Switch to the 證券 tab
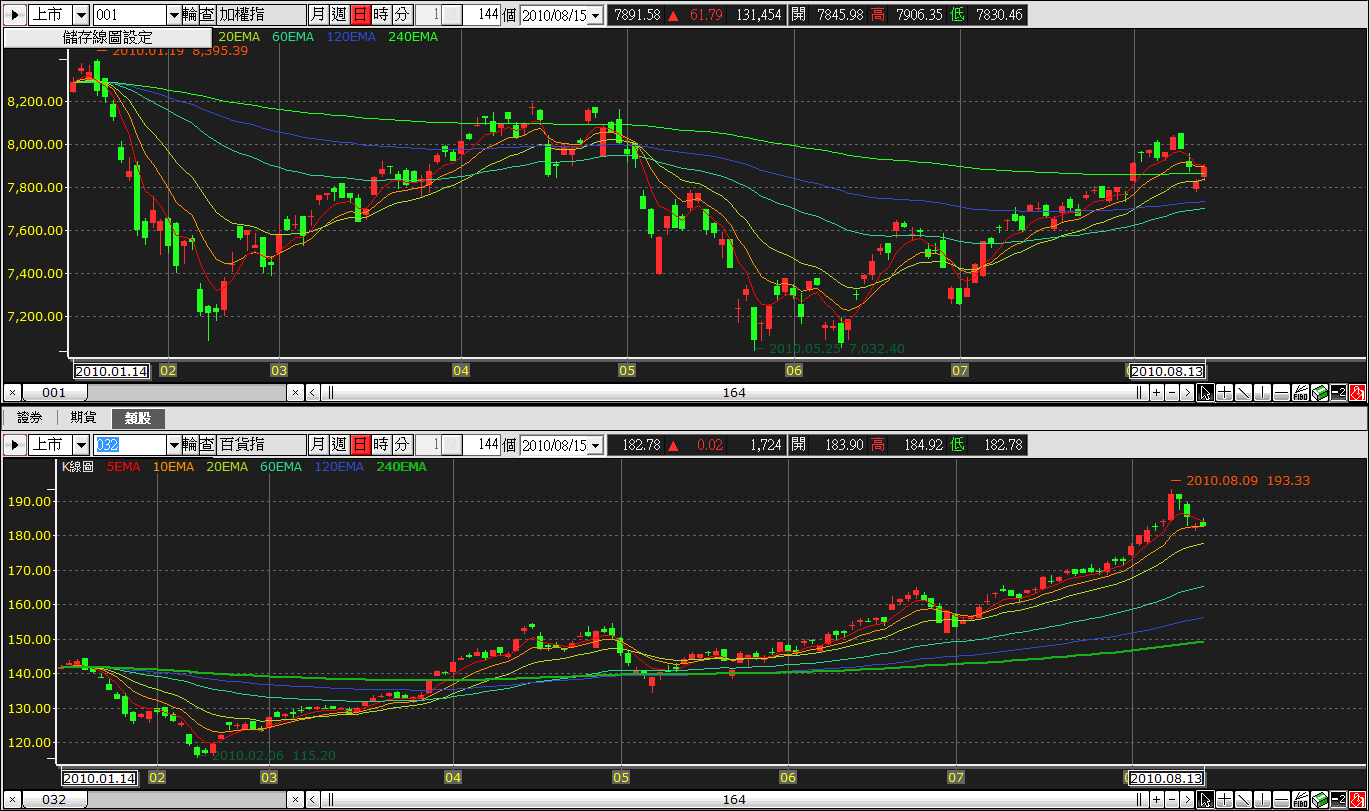The image size is (1370, 811). [30, 418]
